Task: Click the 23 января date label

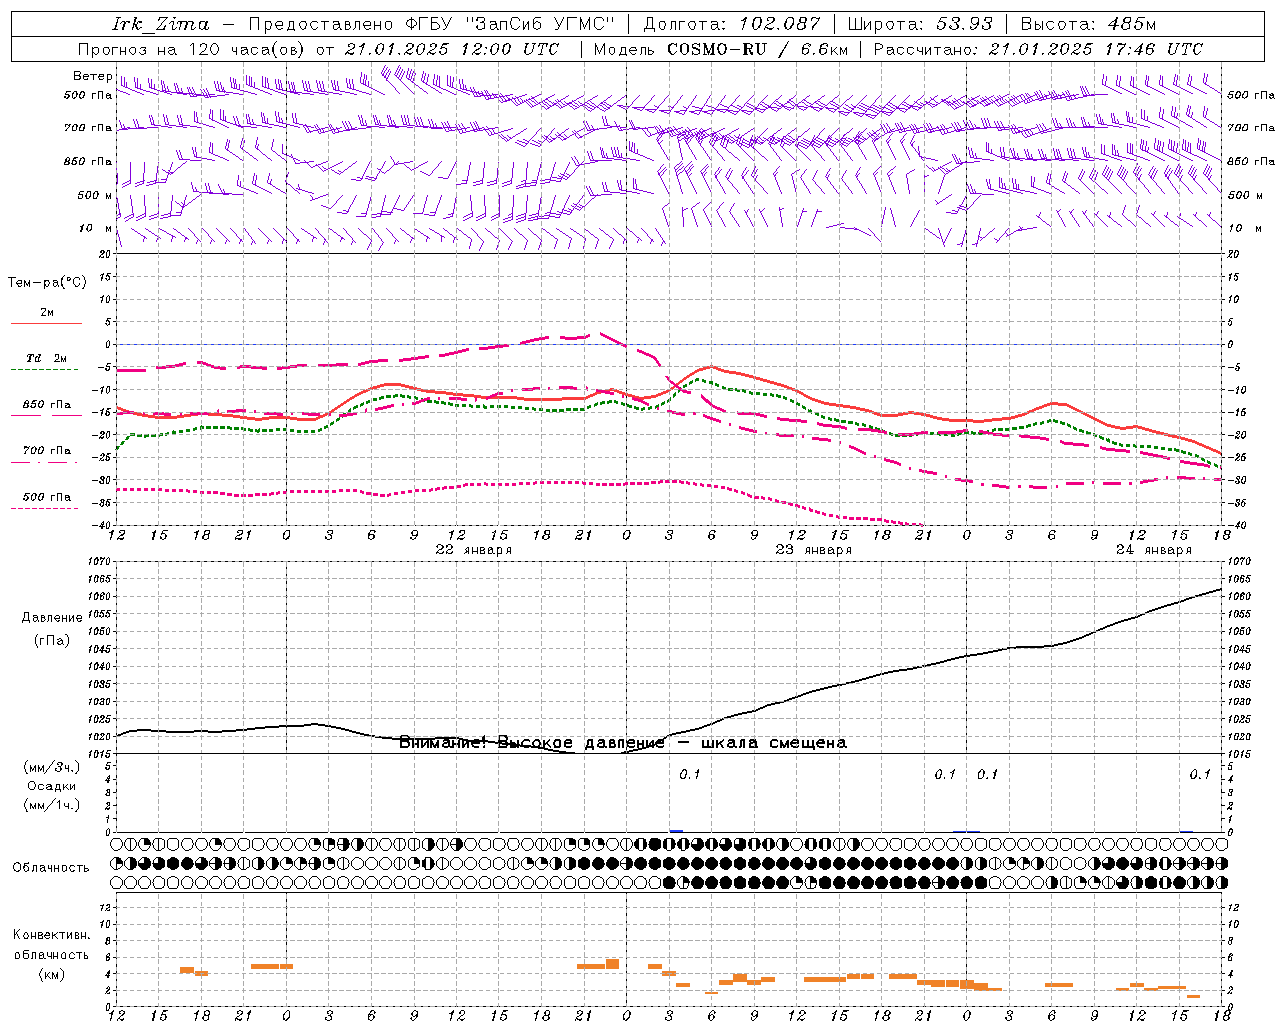Action: (x=814, y=550)
